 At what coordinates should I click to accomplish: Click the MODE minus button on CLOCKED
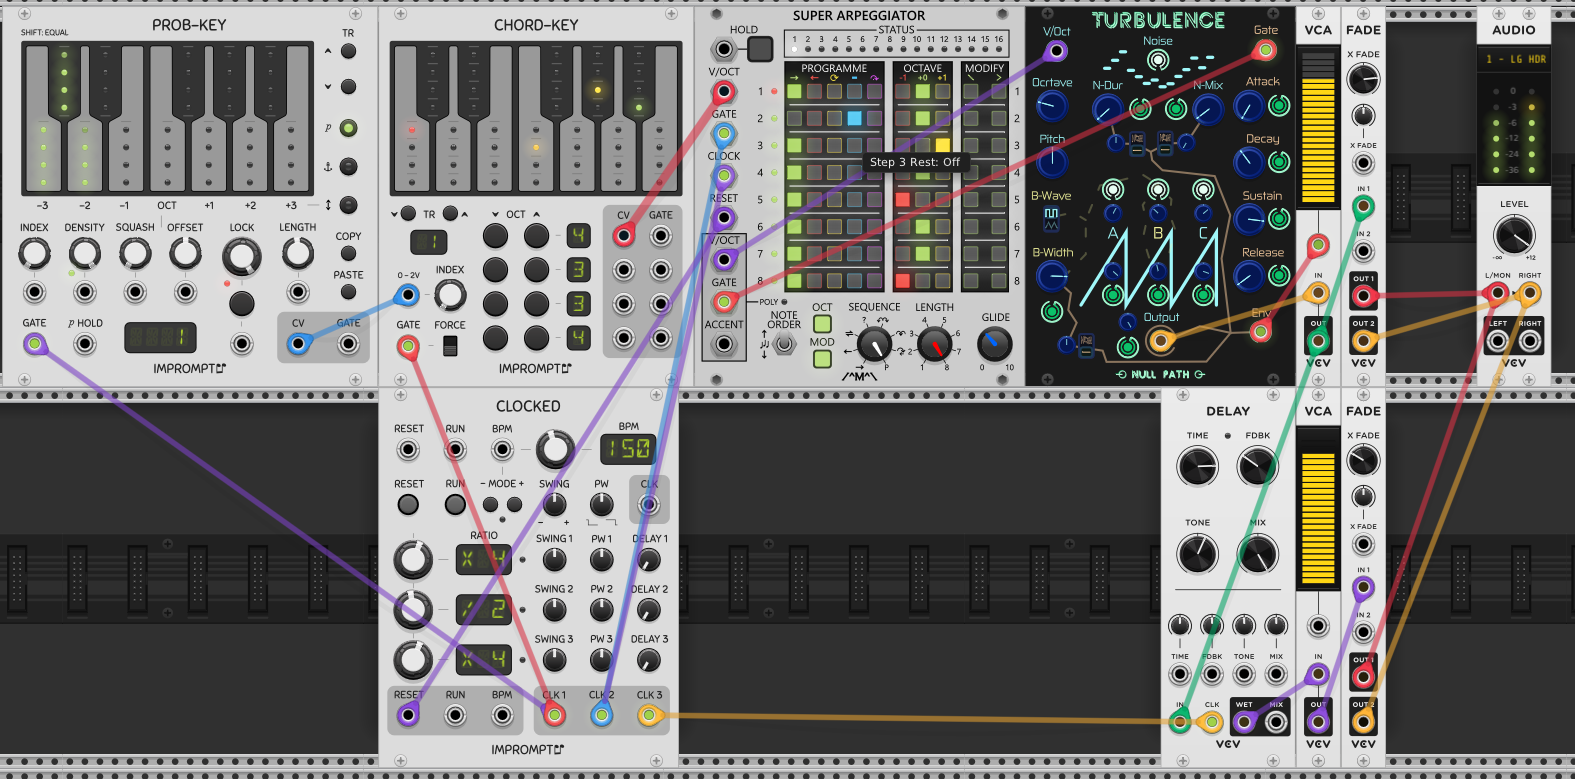click(490, 504)
